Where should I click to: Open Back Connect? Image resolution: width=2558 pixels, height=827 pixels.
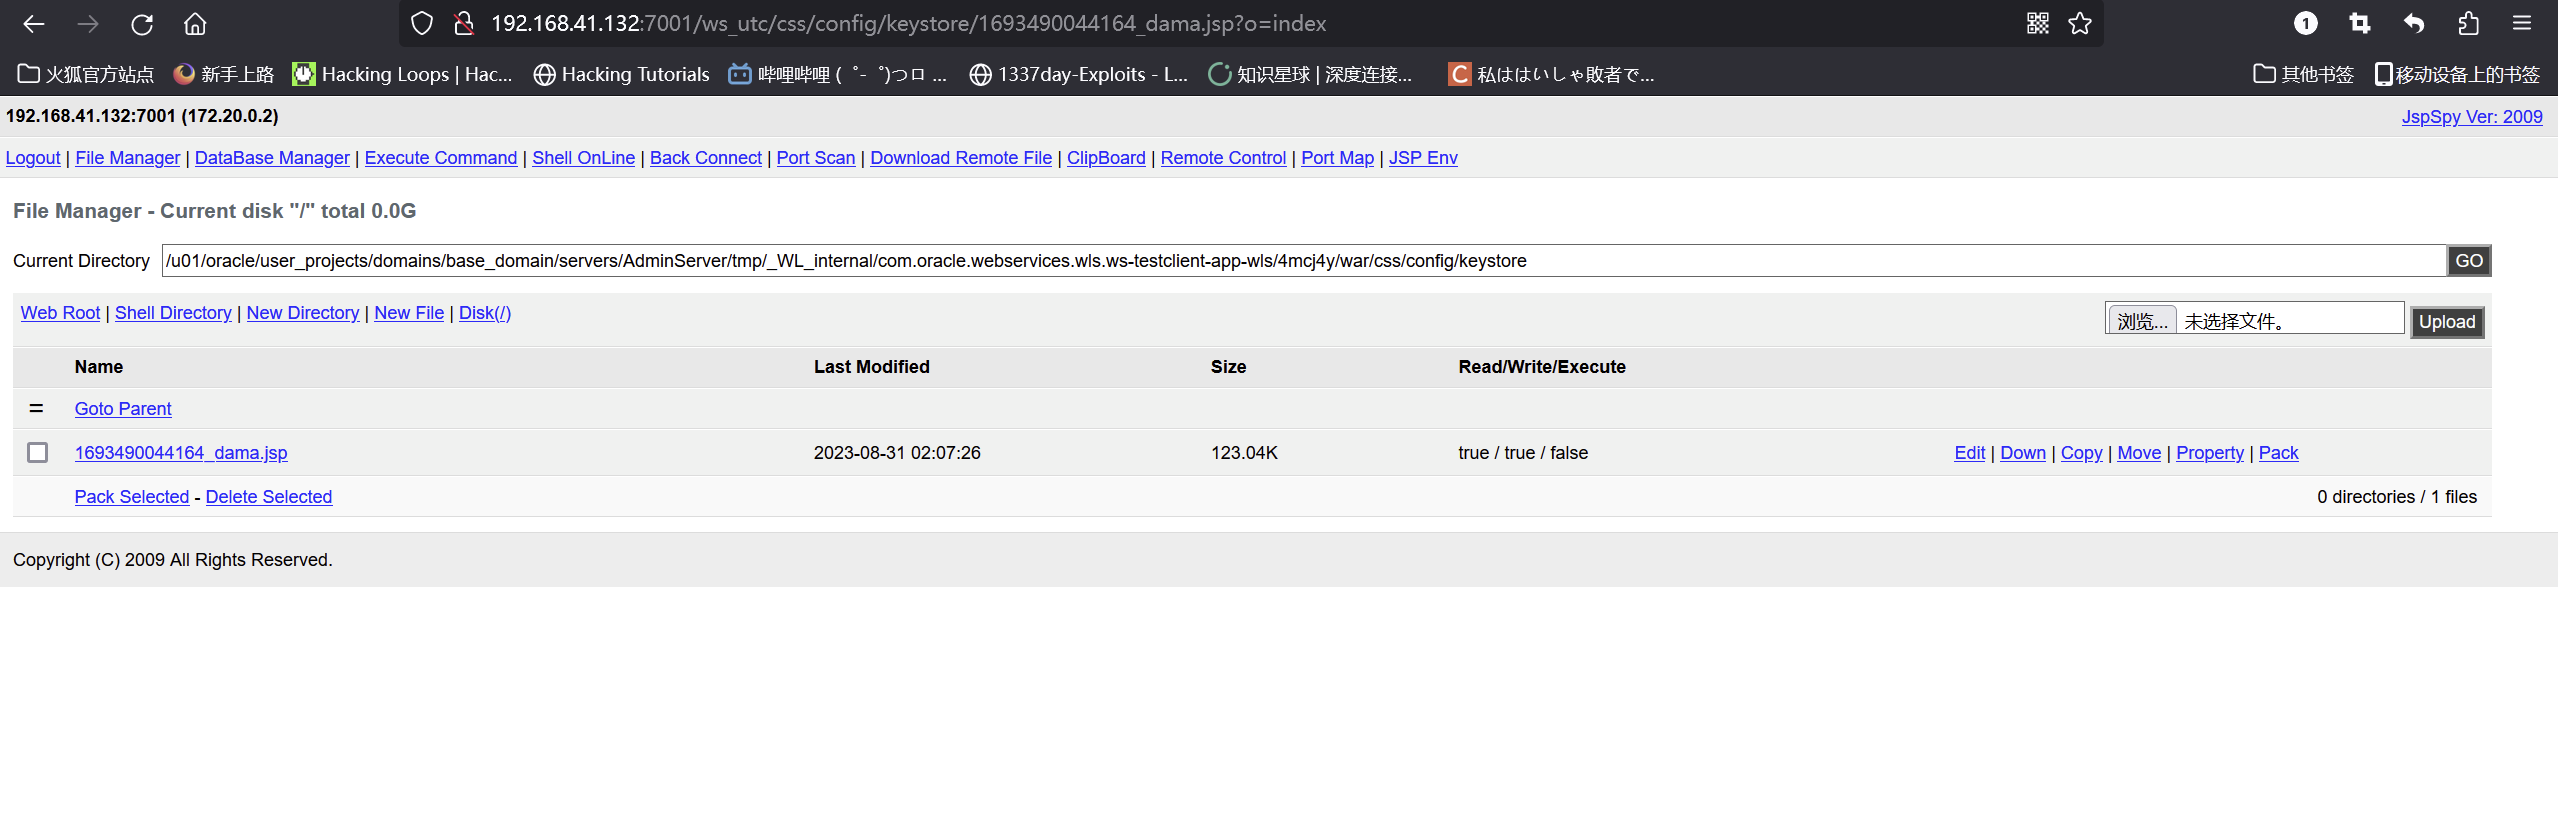click(x=706, y=158)
